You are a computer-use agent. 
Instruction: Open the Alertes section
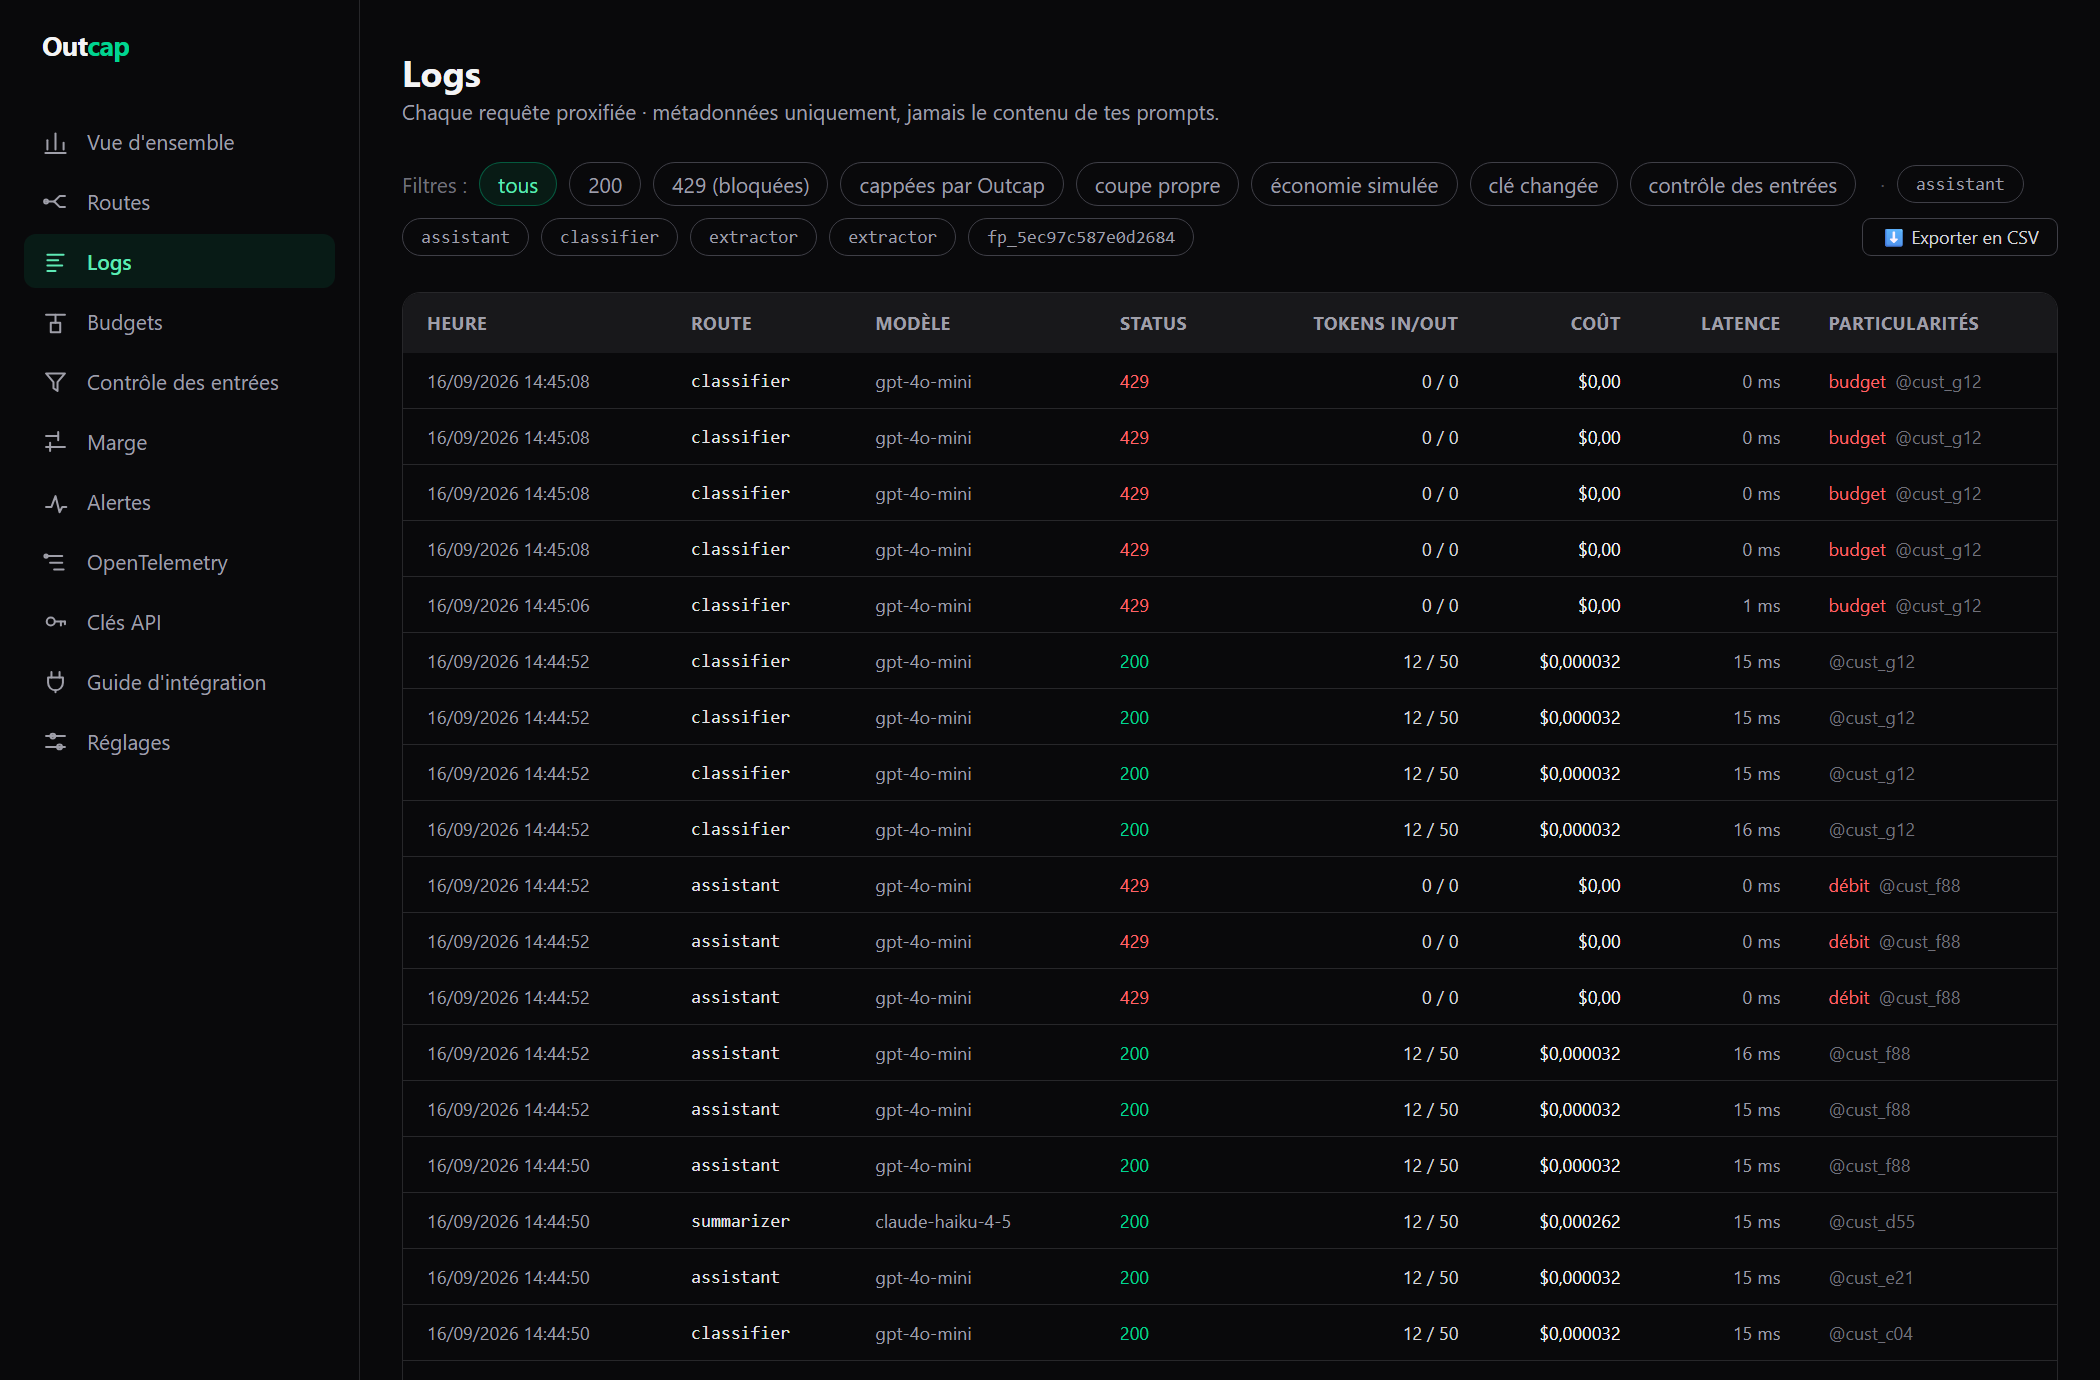pyautogui.click(x=179, y=503)
